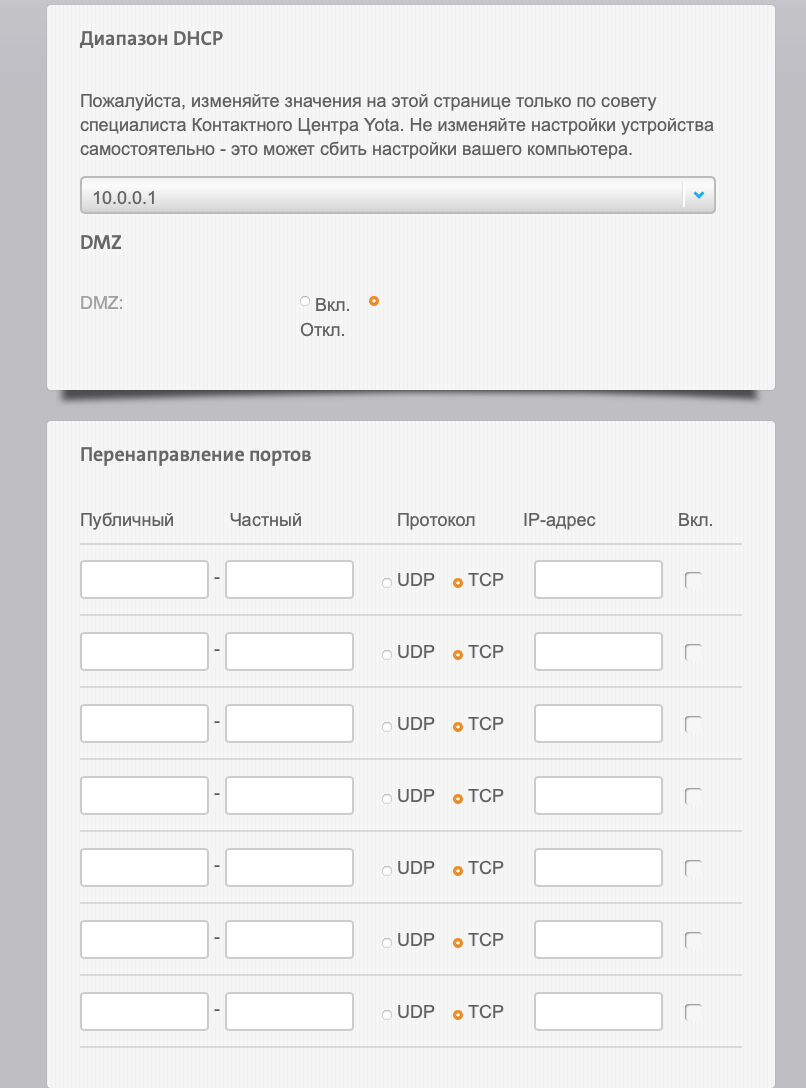Pick UDP in the seventh forwarding row

coord(387,1015)
